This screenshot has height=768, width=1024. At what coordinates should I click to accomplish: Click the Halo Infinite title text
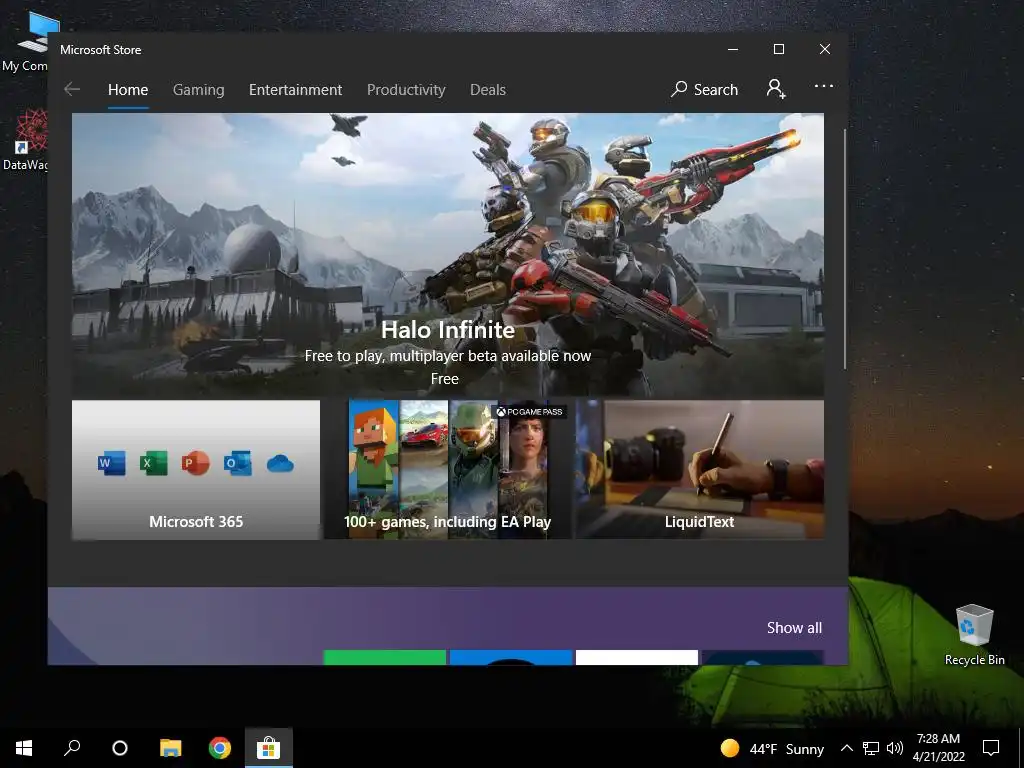pyautogui.click(x=448, y=330)
